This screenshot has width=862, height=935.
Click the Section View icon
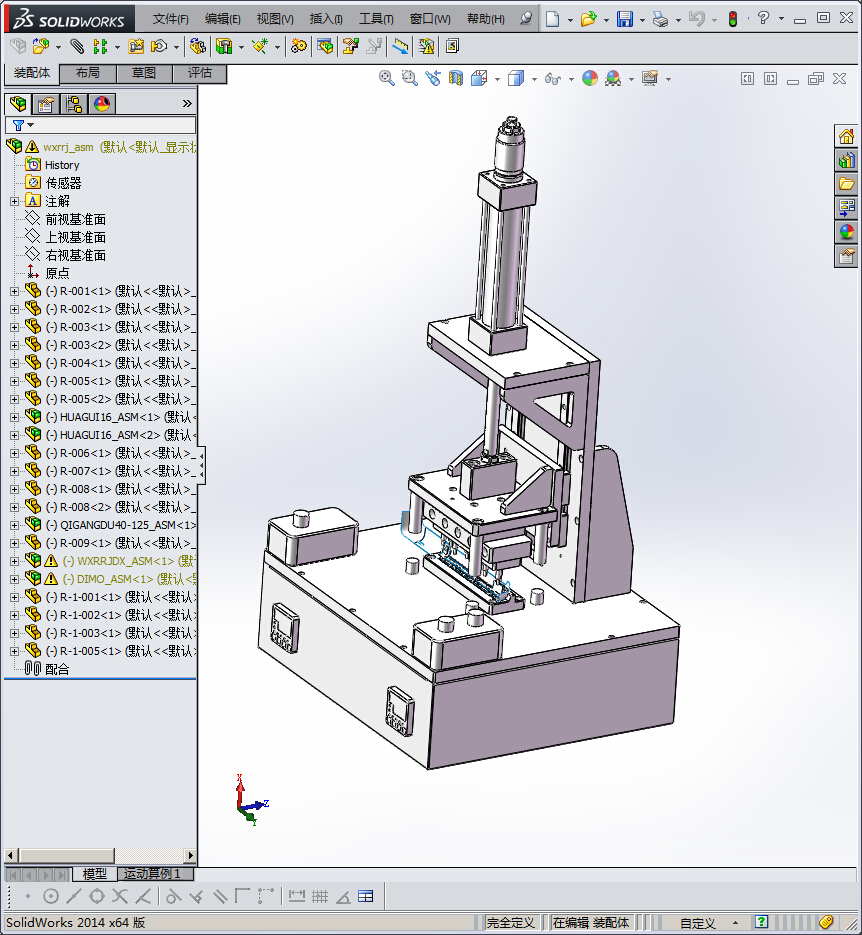tap(456, 78)
